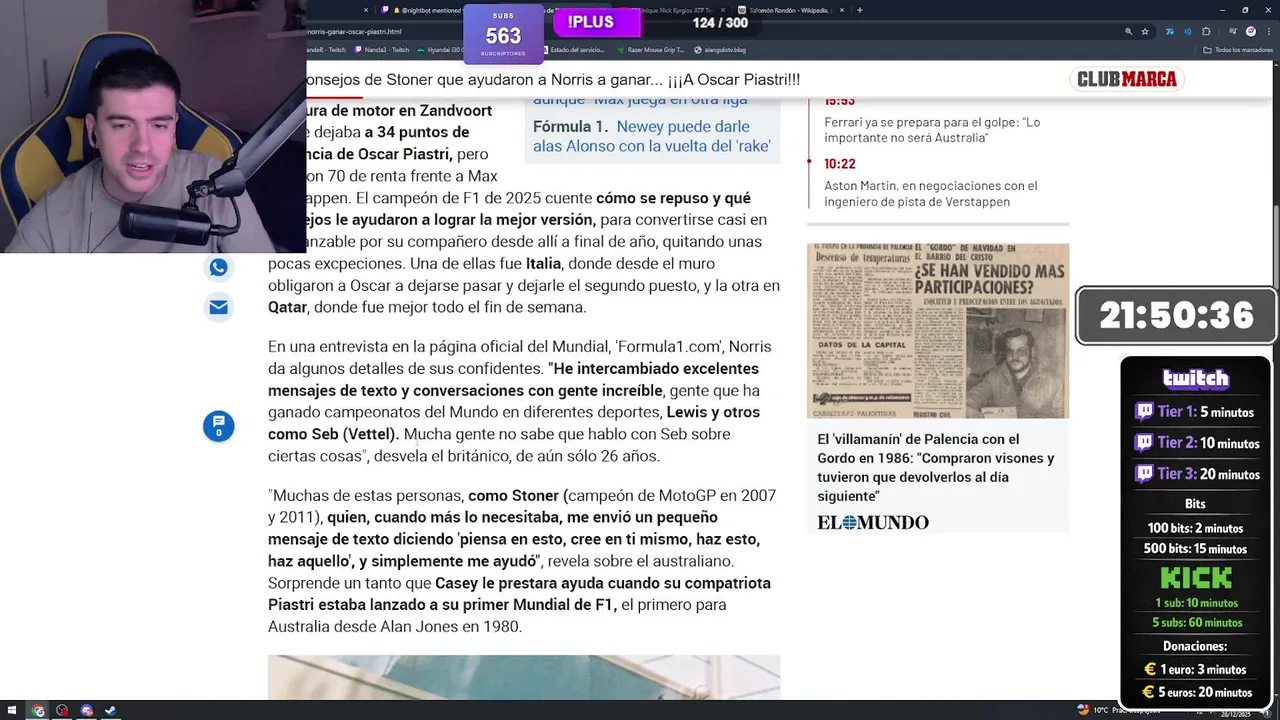The height and width of the screenshot is (720, 1280).
Task: Share the article via the email icon
Action: 218,307
